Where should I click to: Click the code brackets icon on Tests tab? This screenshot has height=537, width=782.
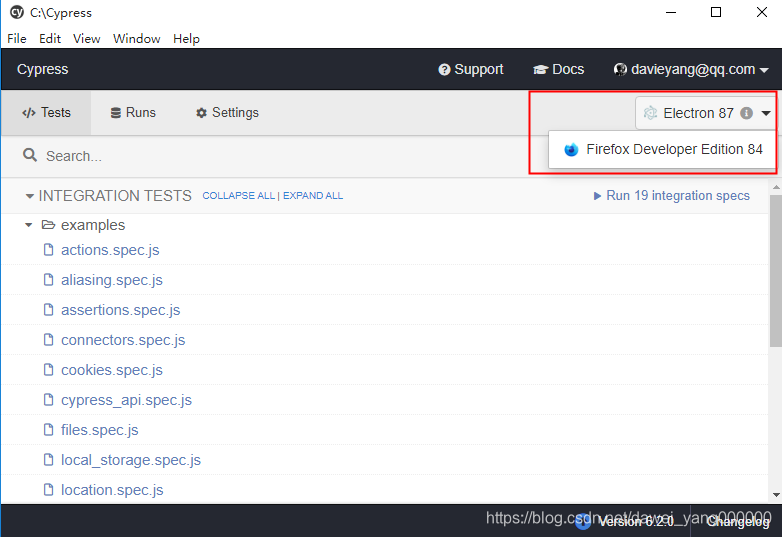(29, 113)
